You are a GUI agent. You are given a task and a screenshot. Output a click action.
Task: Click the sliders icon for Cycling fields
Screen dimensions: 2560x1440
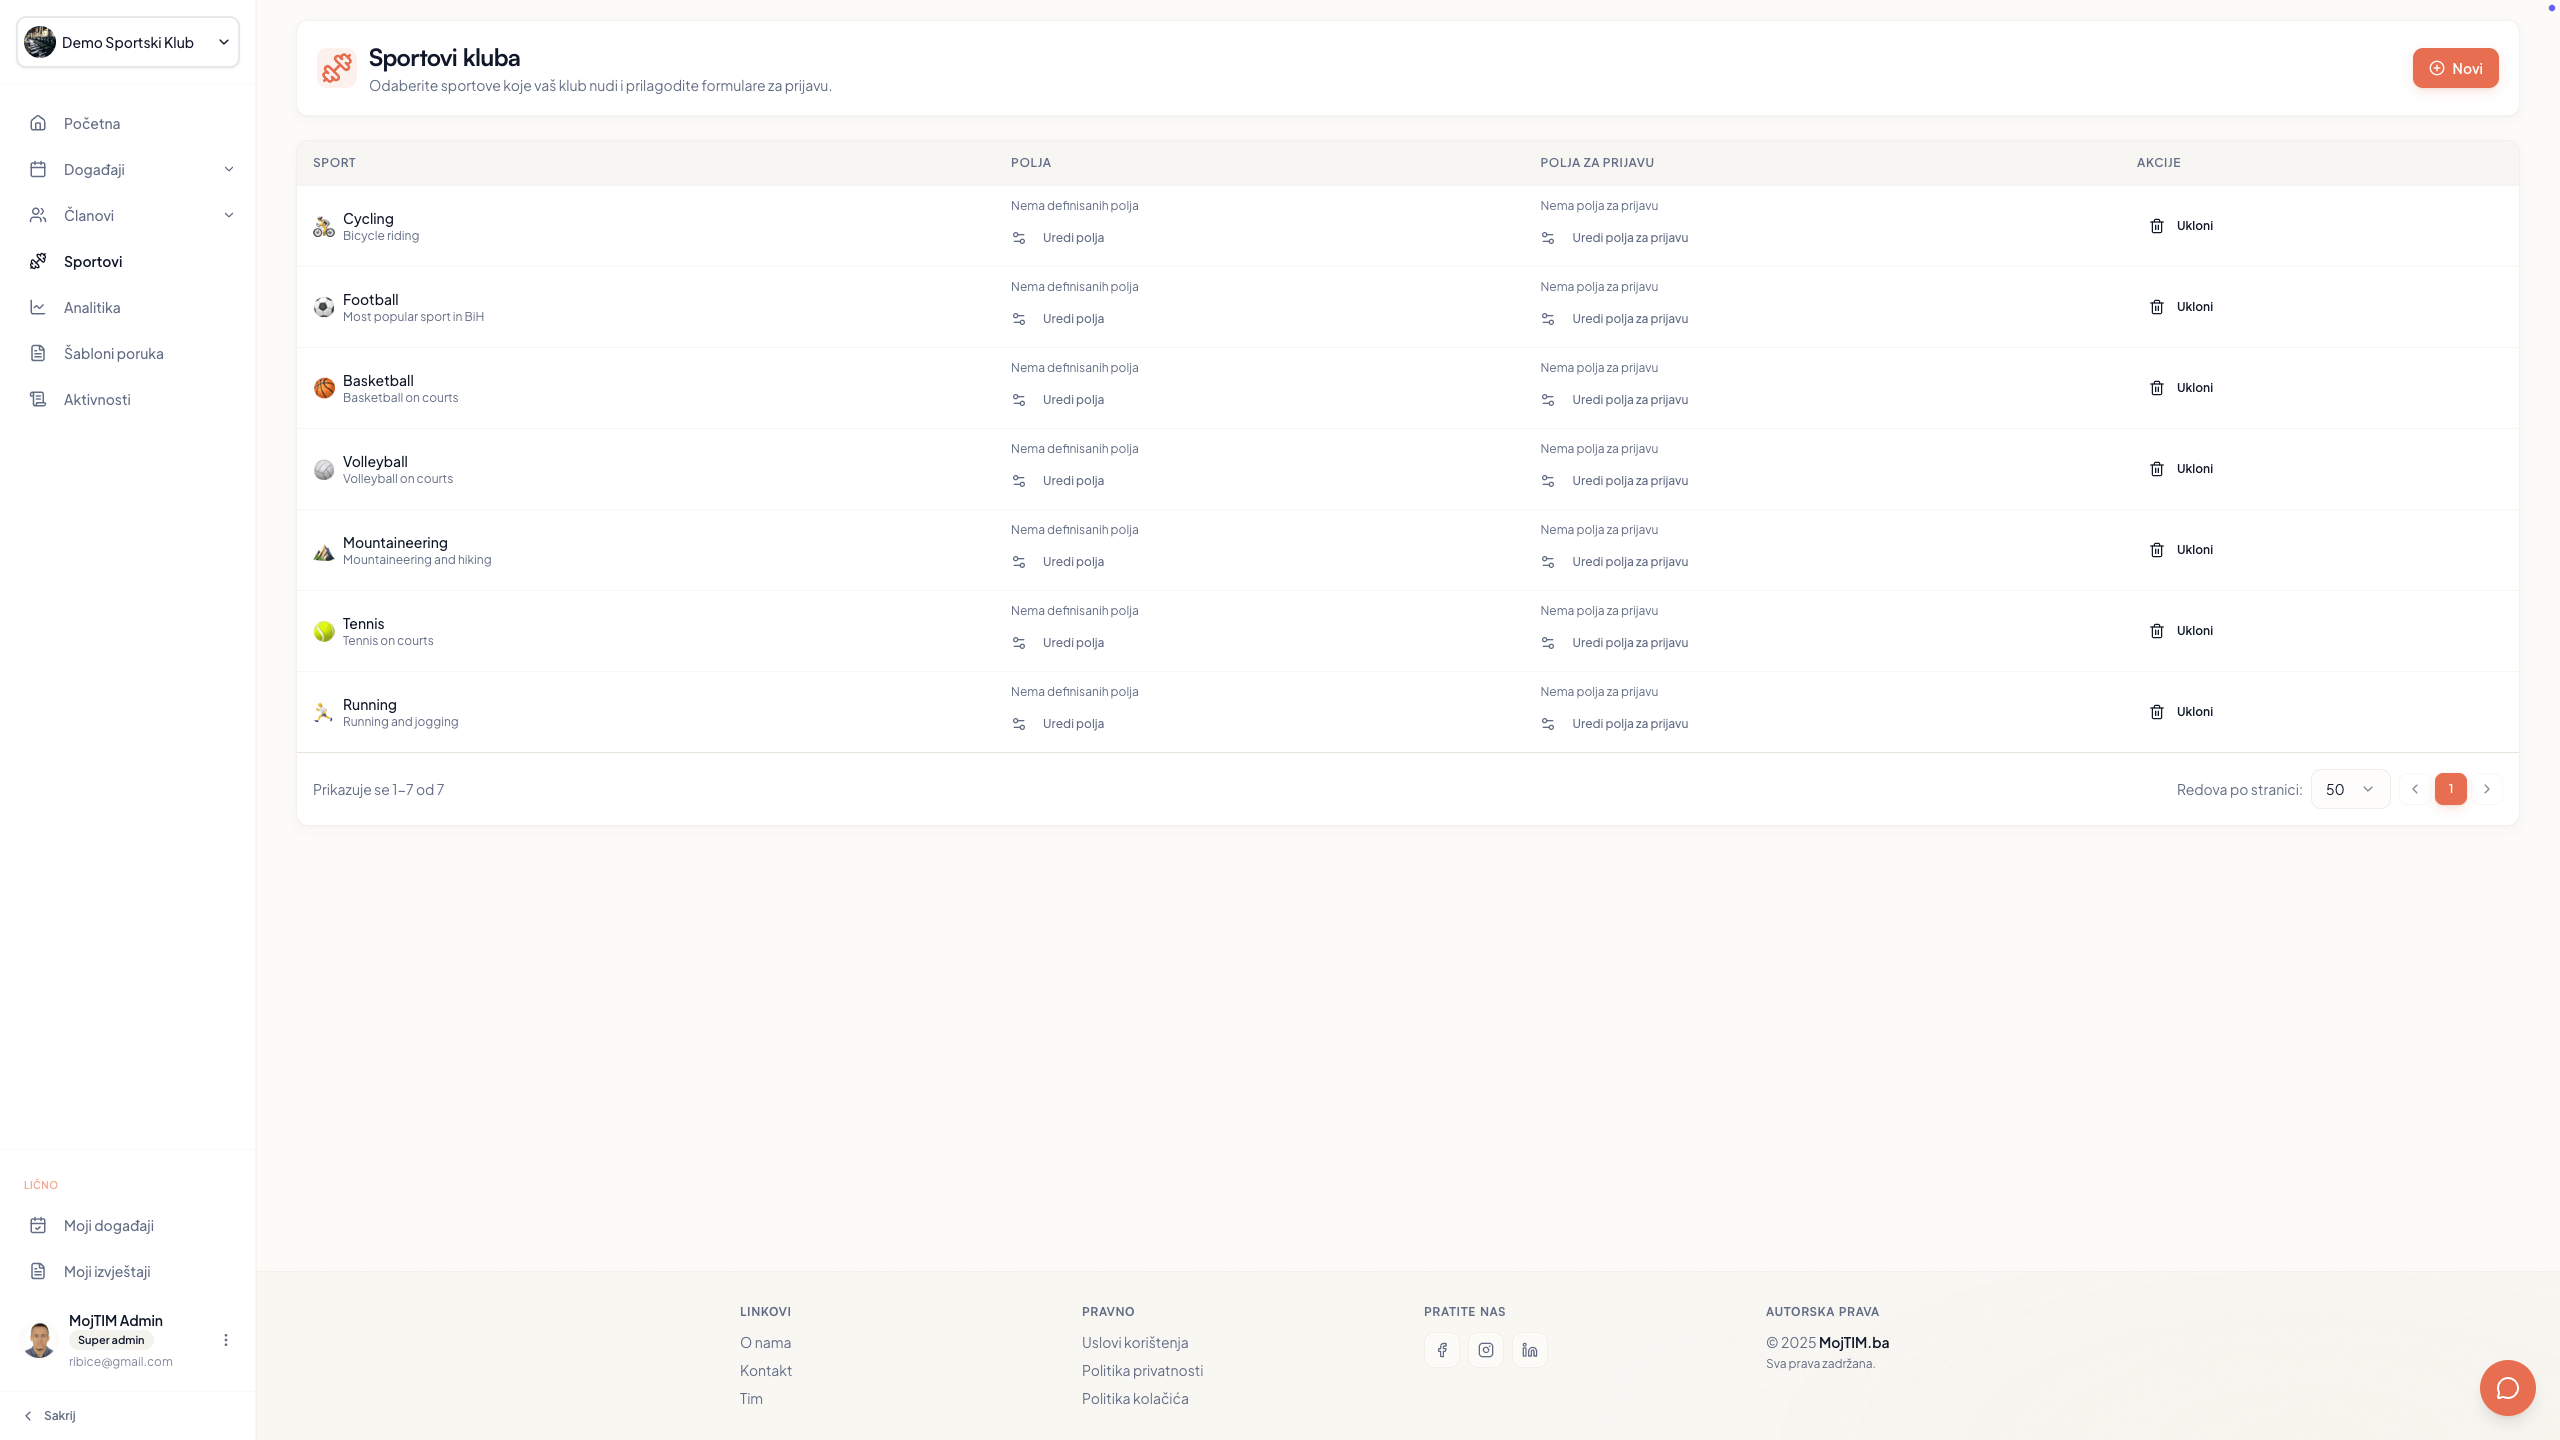[1019, 238]
